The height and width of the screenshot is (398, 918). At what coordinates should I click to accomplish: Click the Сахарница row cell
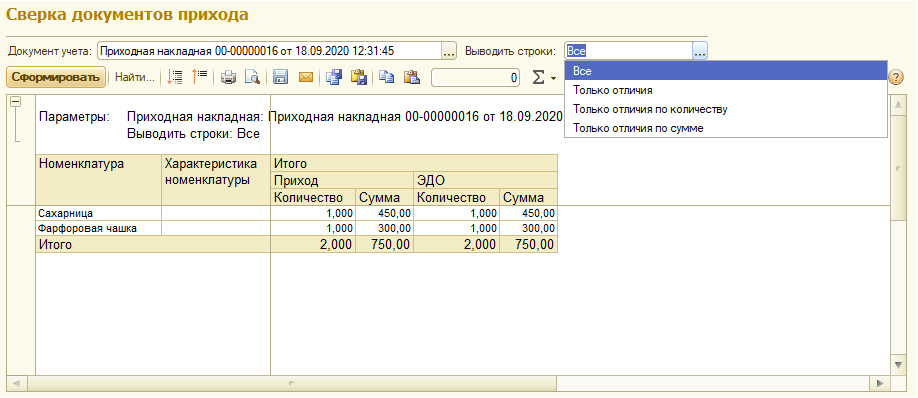tap(98, 213)
